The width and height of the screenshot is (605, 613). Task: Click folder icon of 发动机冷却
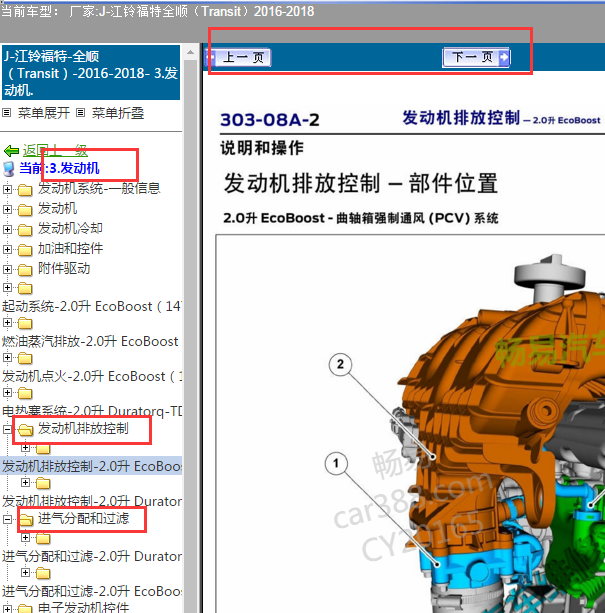coord(25,230)
